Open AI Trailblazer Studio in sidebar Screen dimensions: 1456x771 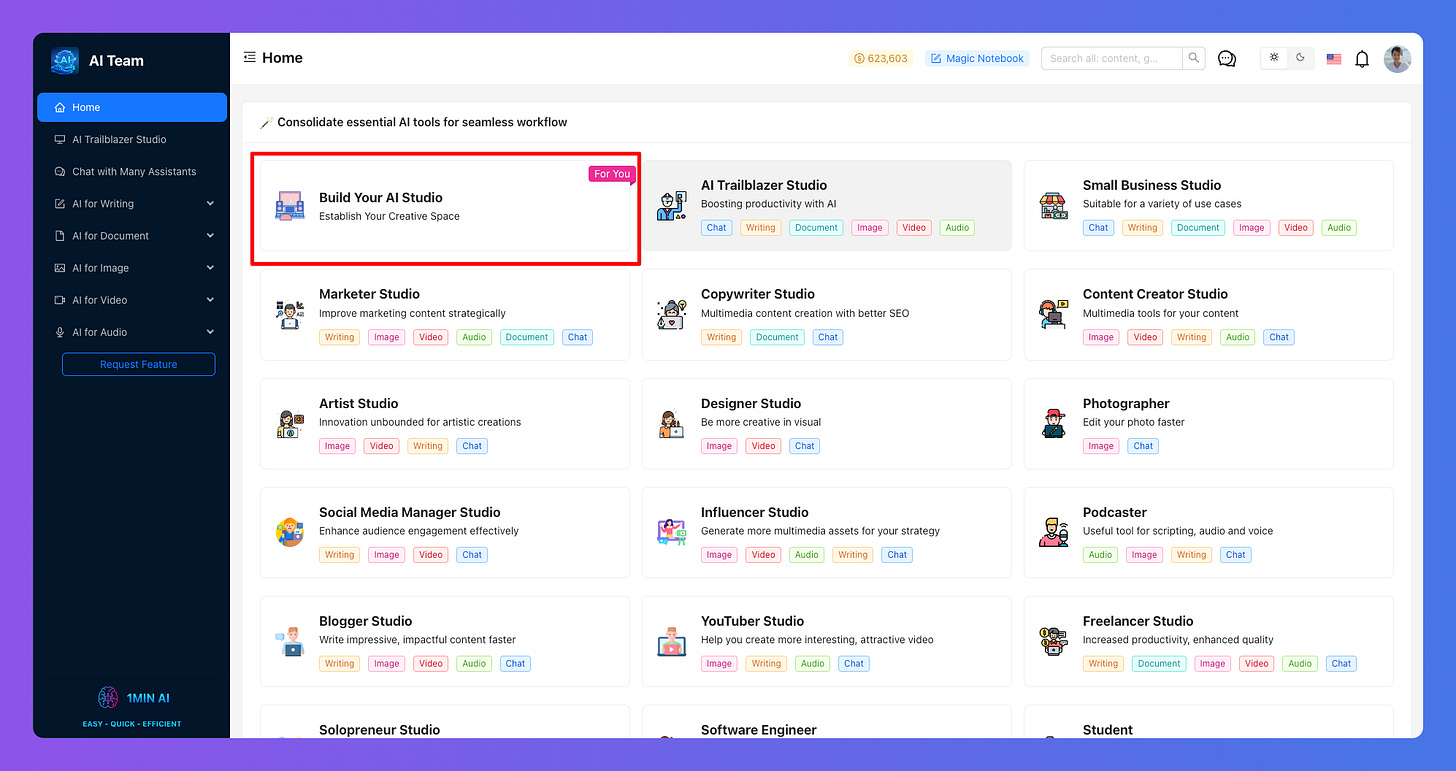(132, 139)
